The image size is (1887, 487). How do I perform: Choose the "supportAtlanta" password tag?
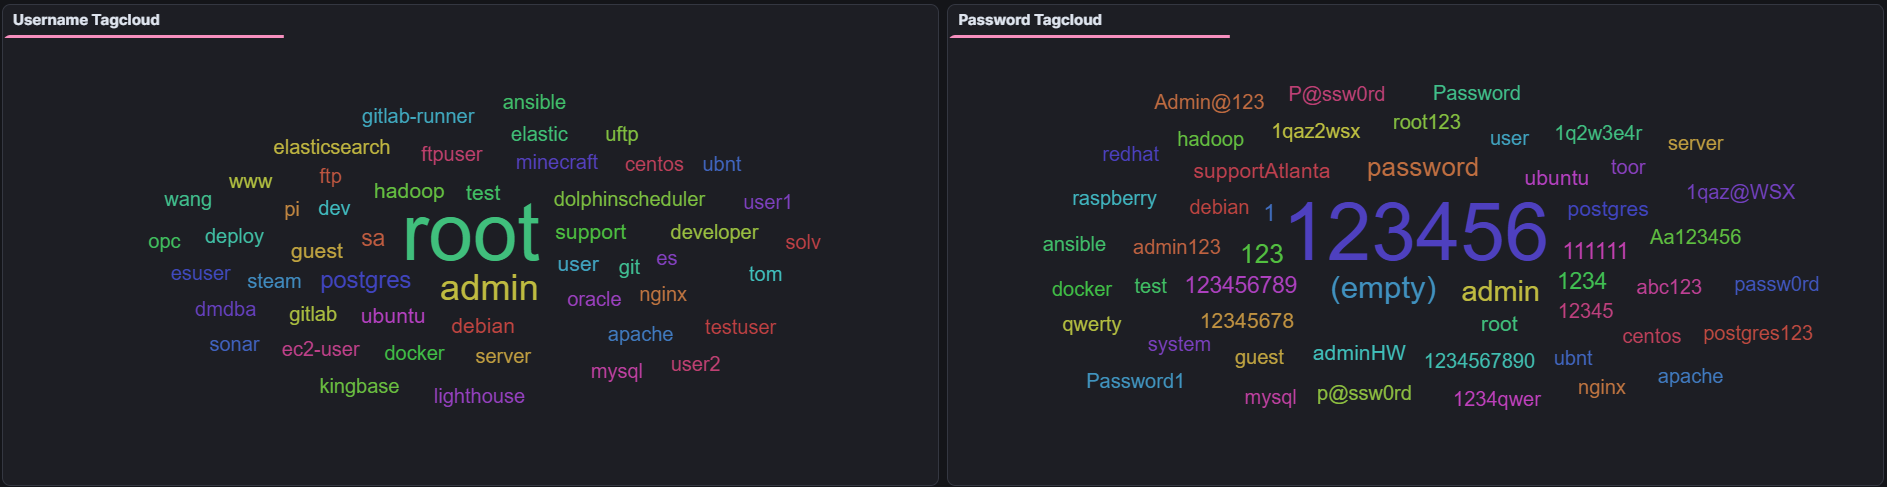pyautogui.click(x=1261, y=171)
